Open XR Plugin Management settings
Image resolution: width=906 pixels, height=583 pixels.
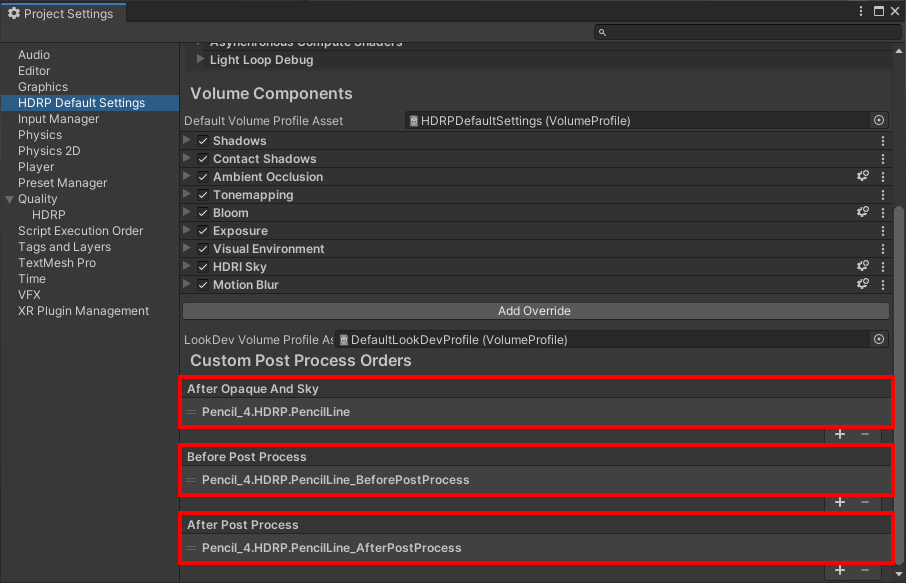point(83,311)
